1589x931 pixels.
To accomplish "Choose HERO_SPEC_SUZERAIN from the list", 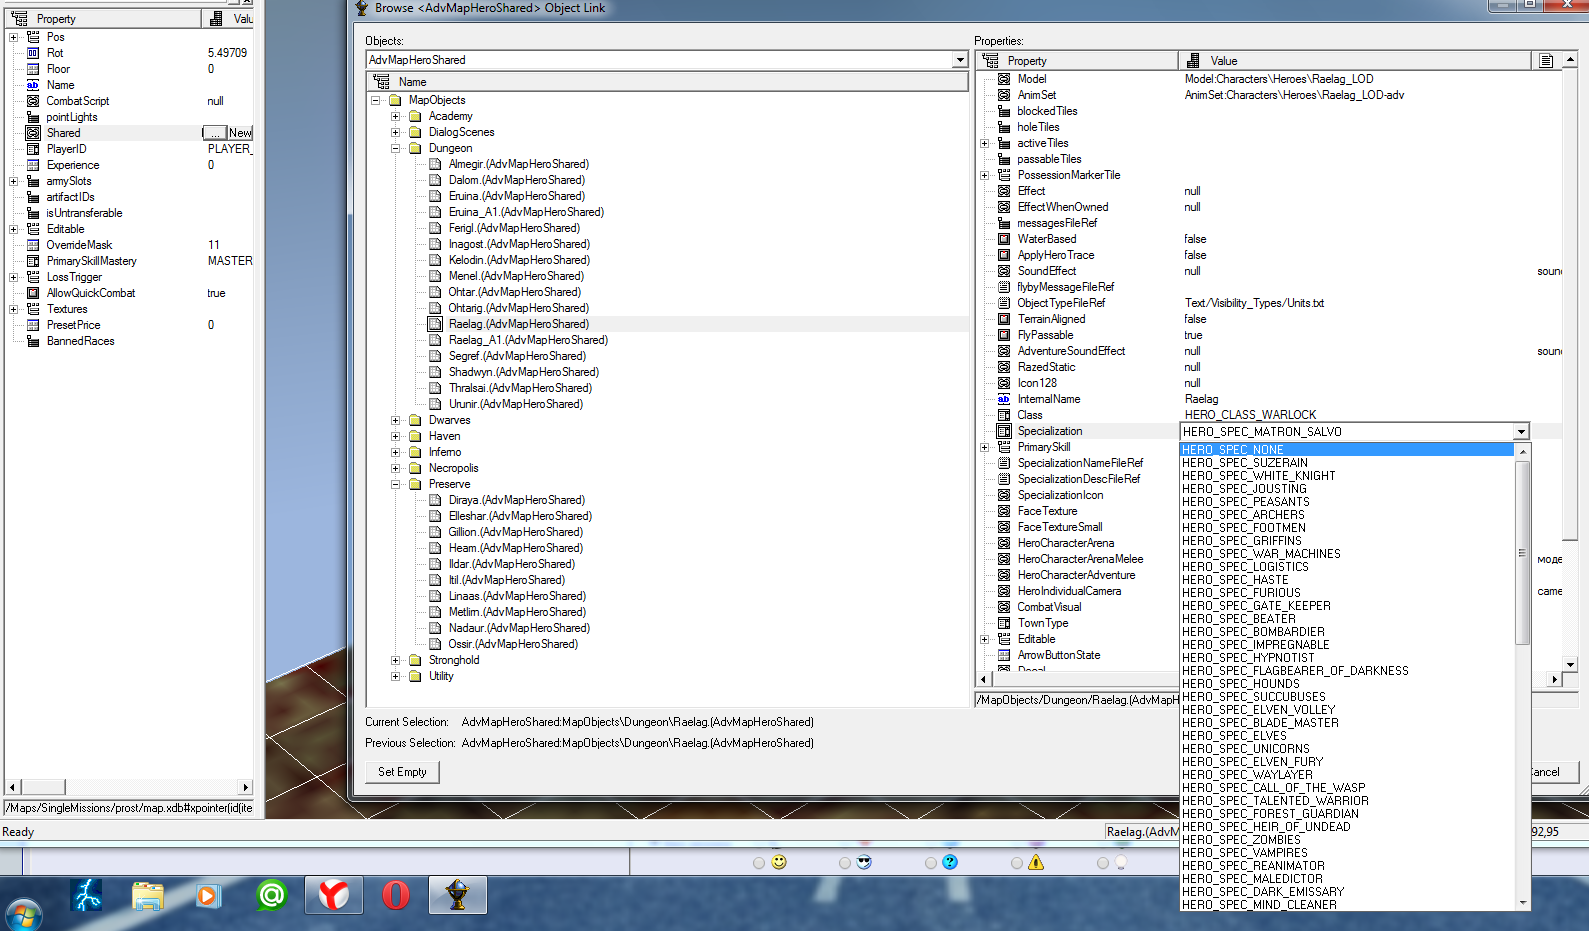I will (x=1244, y=463).
